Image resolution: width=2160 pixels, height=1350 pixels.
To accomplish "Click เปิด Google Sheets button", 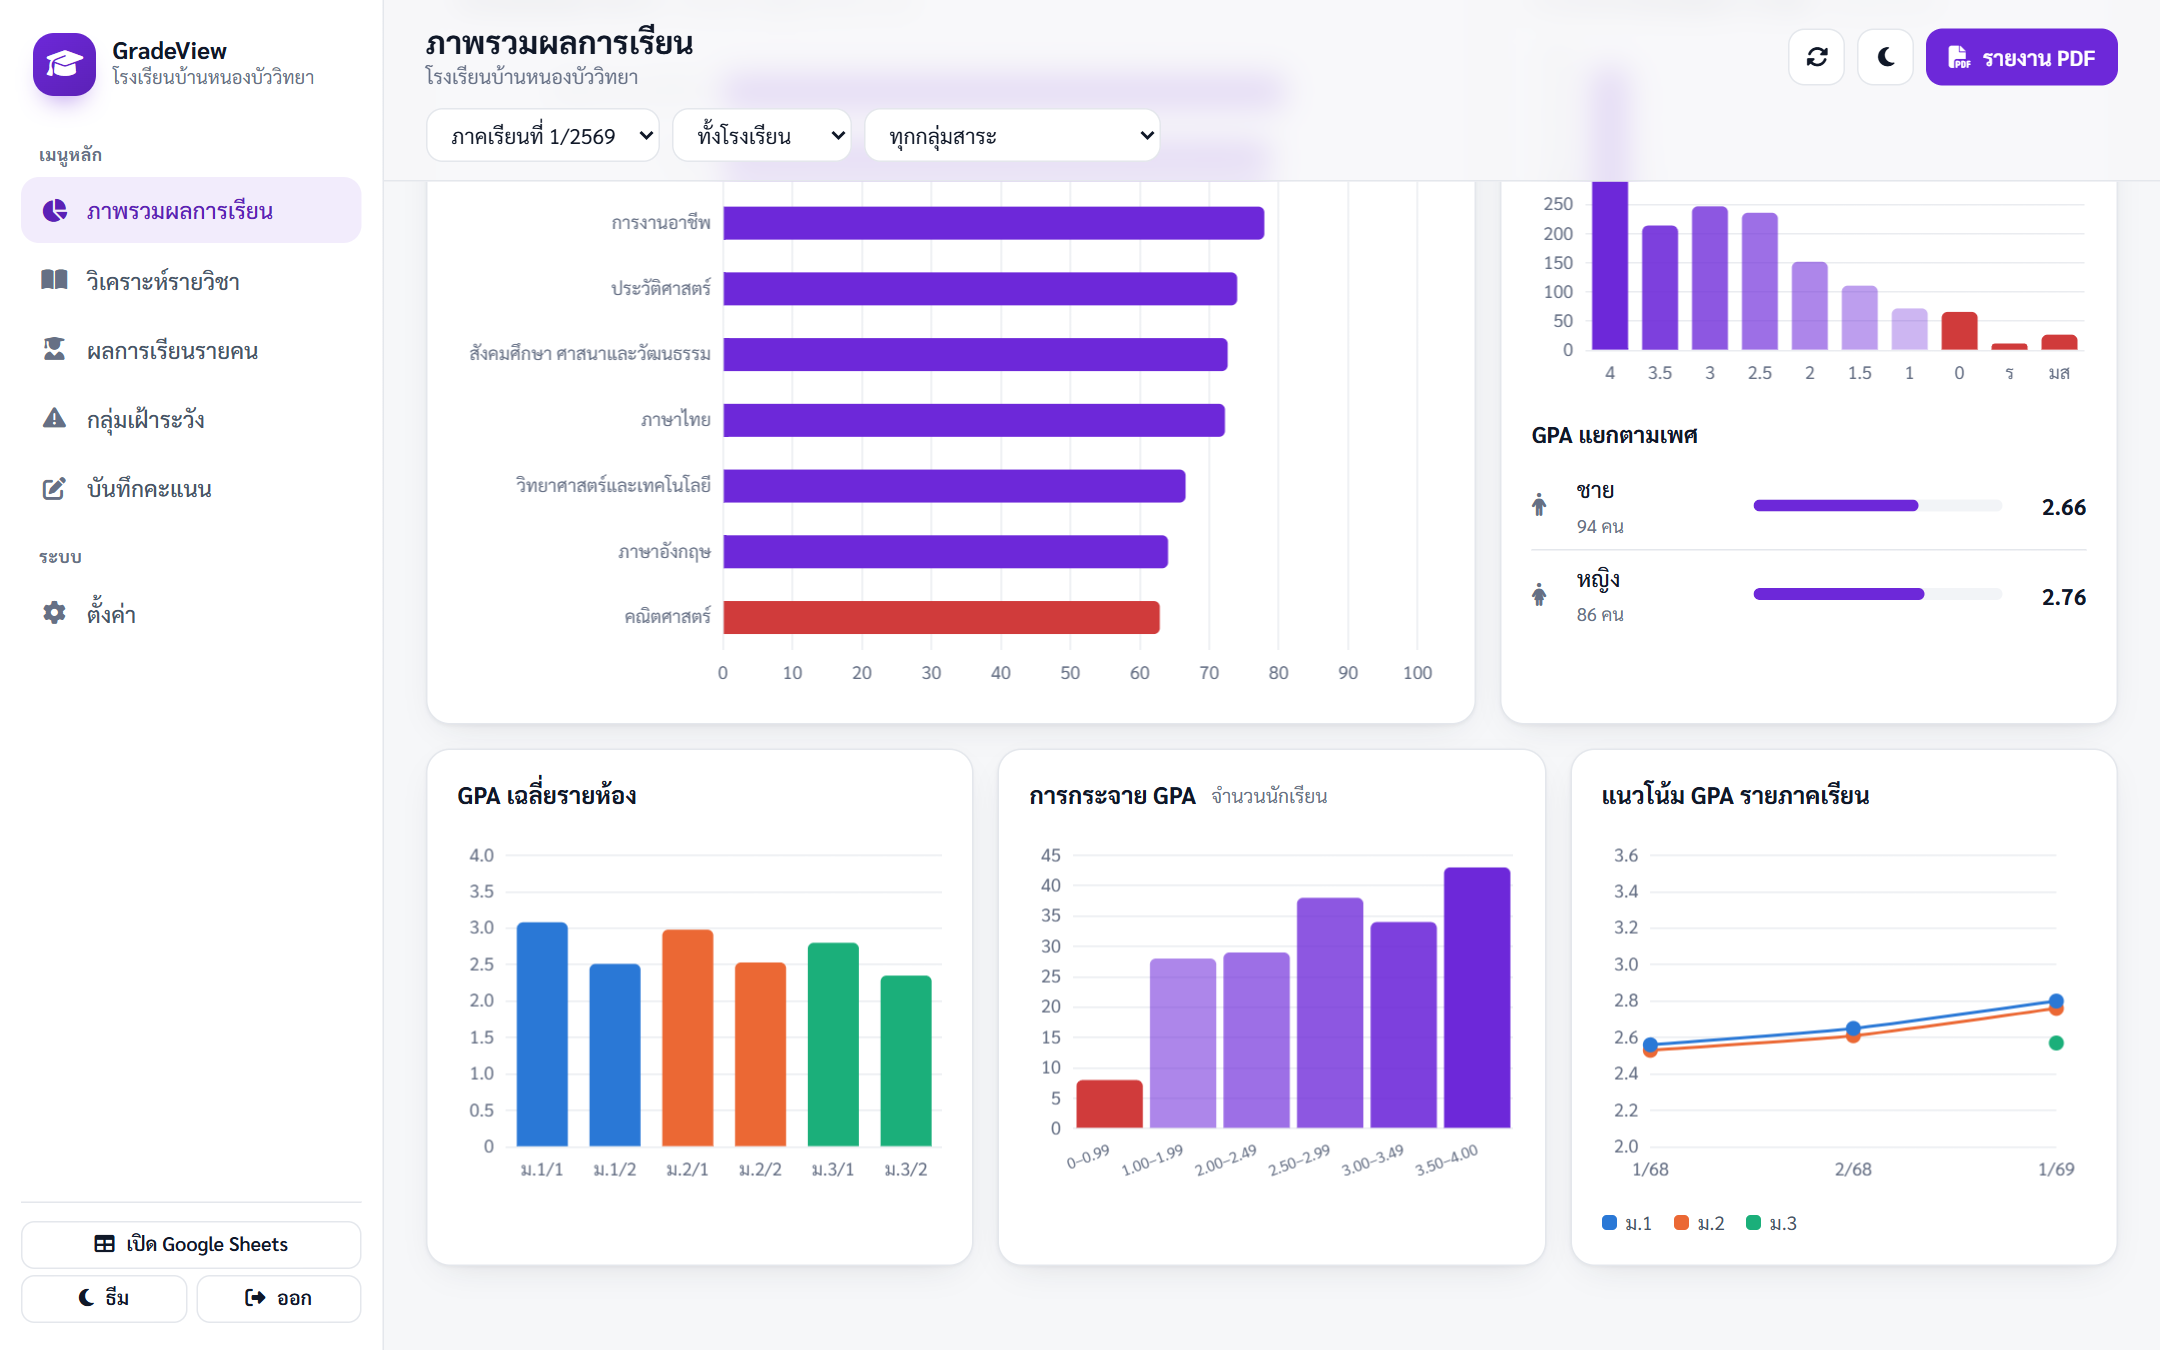I will pyautogui.click(x=191, y=1244).
